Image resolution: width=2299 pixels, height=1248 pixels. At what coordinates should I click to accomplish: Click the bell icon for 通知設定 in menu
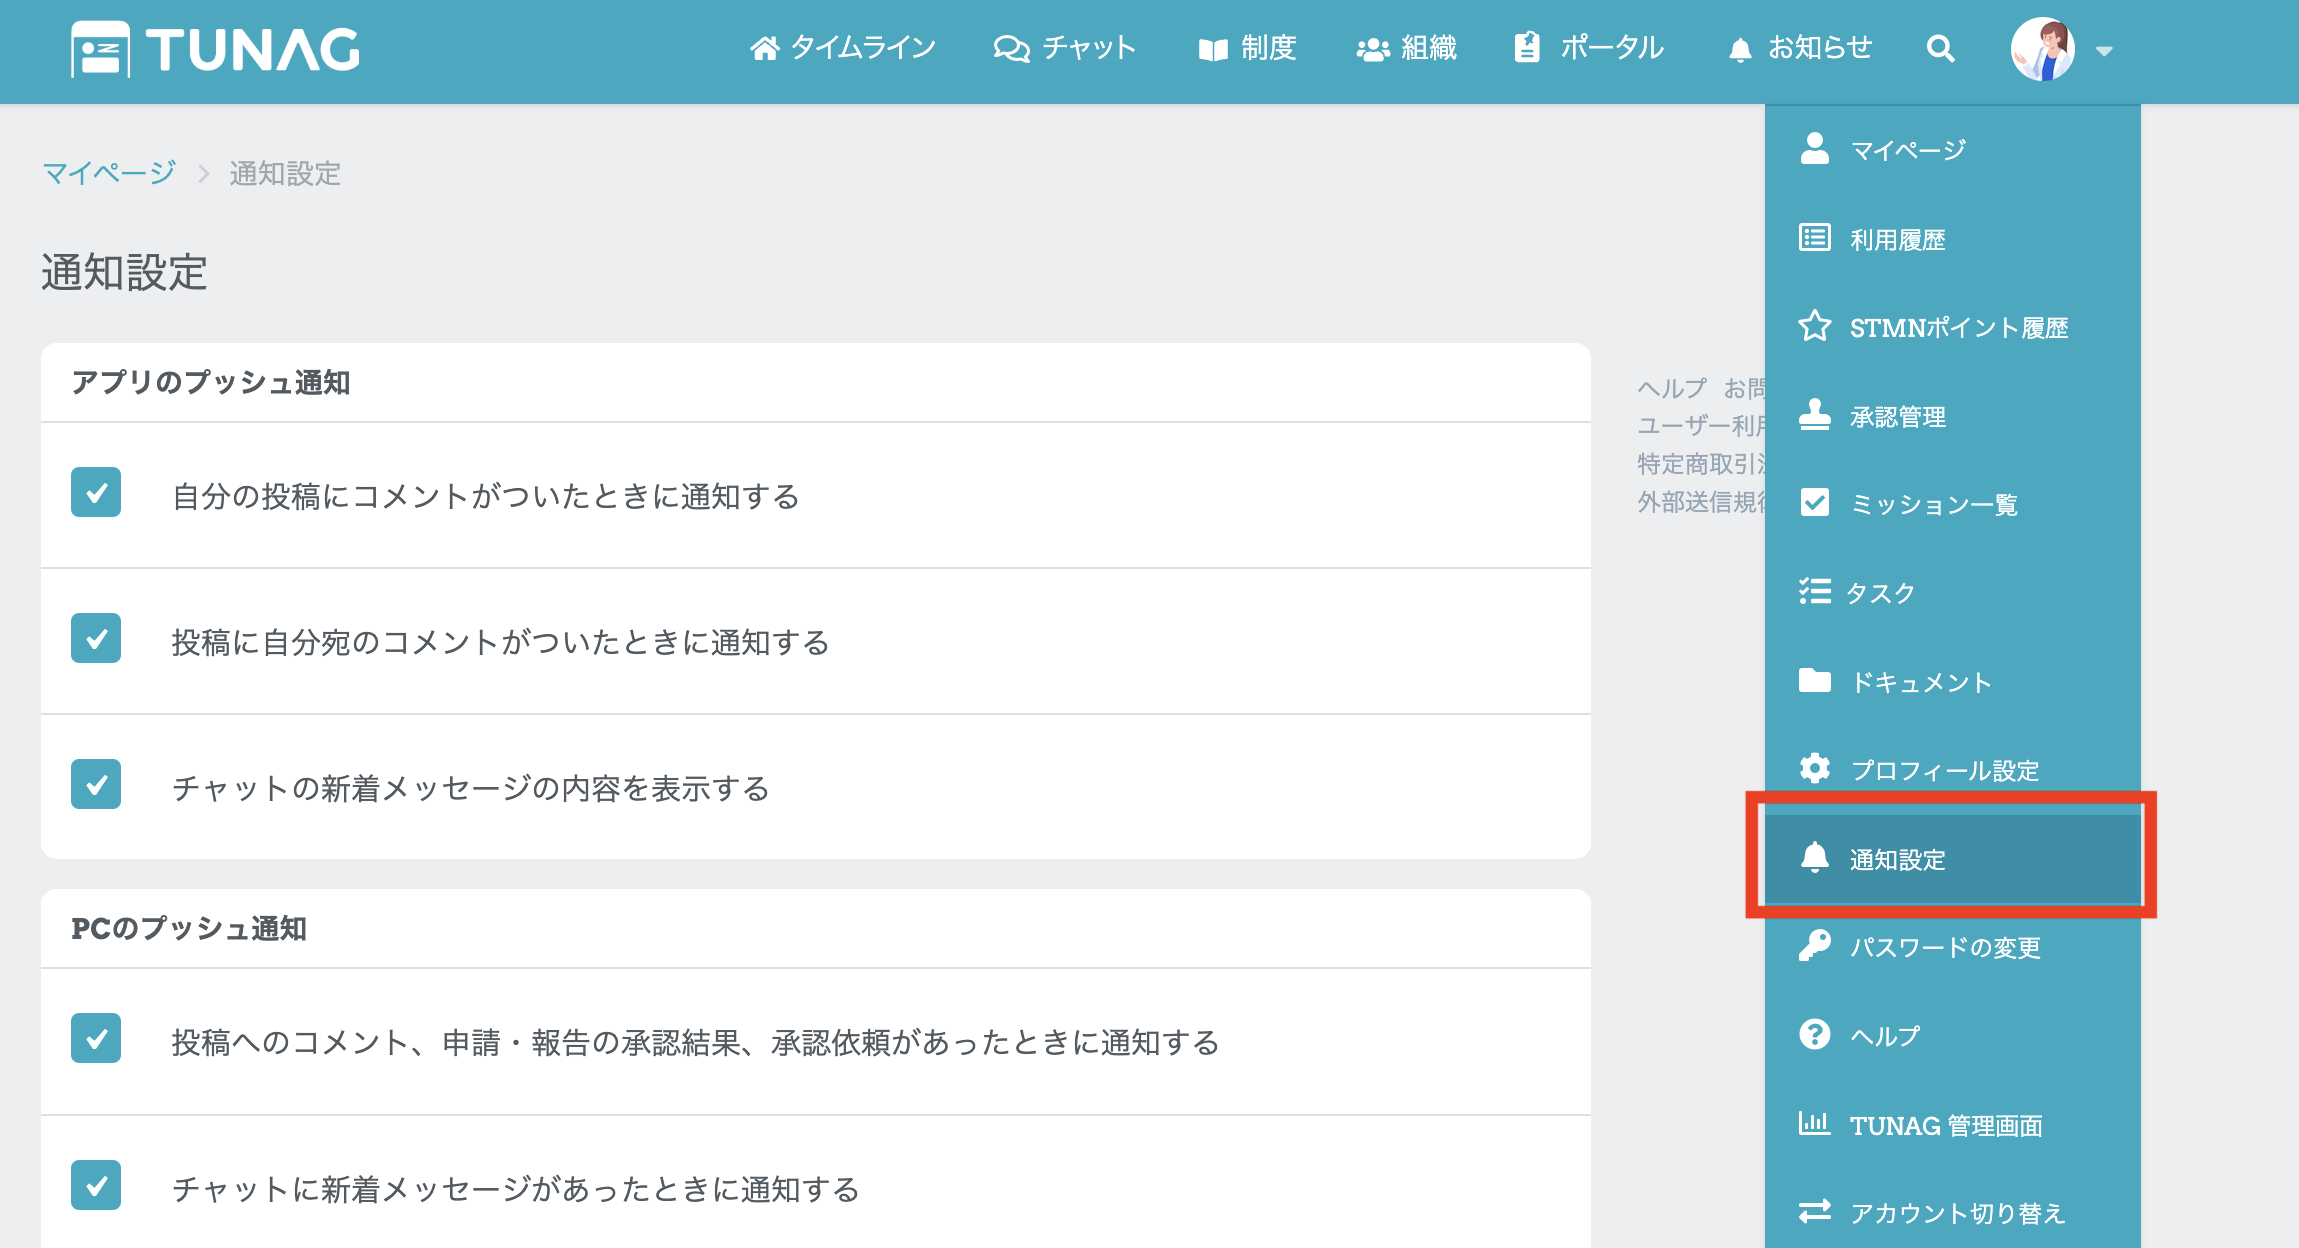pyautogui.click(x=1814, y=857)
